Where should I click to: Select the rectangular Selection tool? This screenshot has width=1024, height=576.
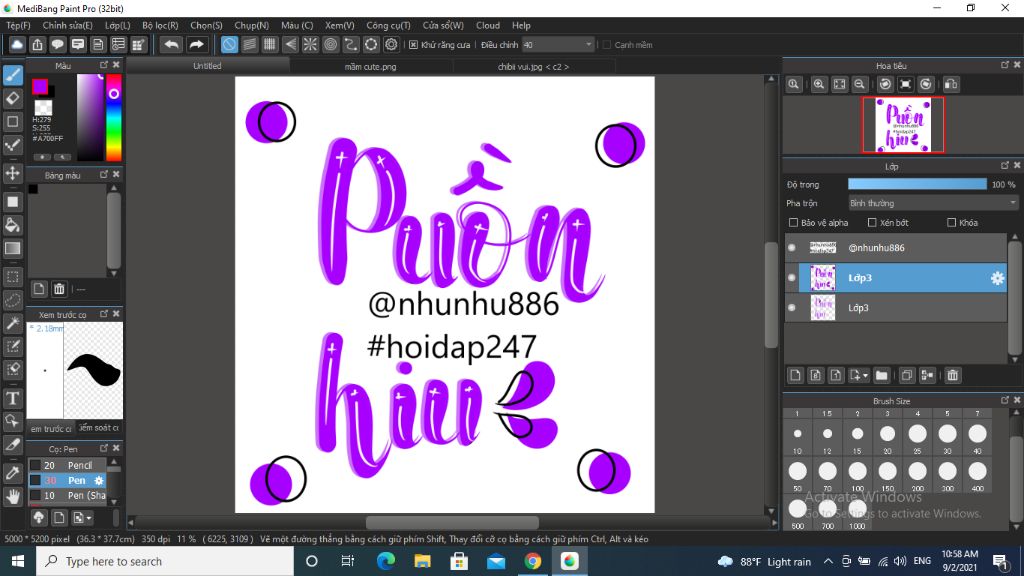coord(12,277)
